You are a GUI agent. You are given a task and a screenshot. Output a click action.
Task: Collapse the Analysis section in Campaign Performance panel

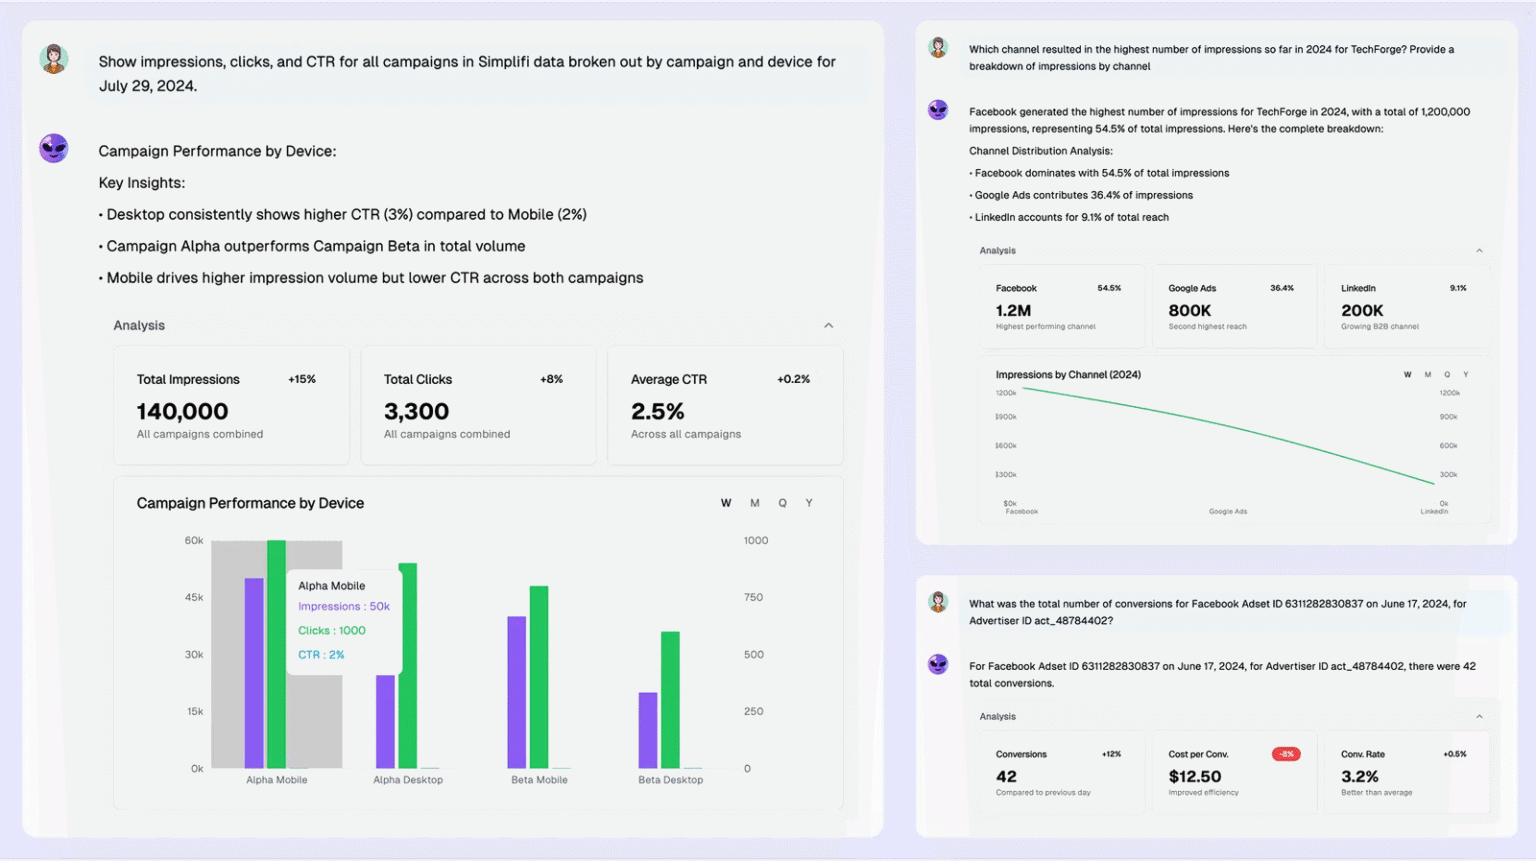tap(828, 326)
